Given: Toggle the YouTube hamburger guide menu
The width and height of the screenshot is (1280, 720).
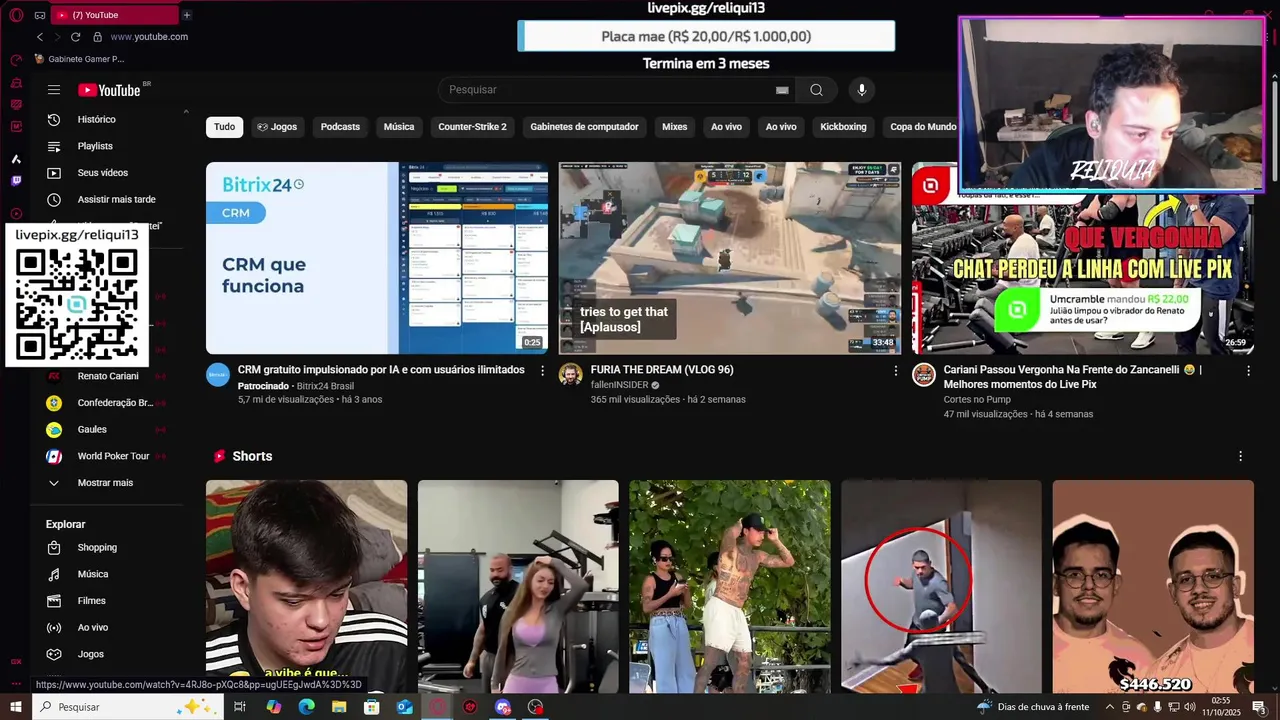Looking at the screenshot, I should coord(54,90).
